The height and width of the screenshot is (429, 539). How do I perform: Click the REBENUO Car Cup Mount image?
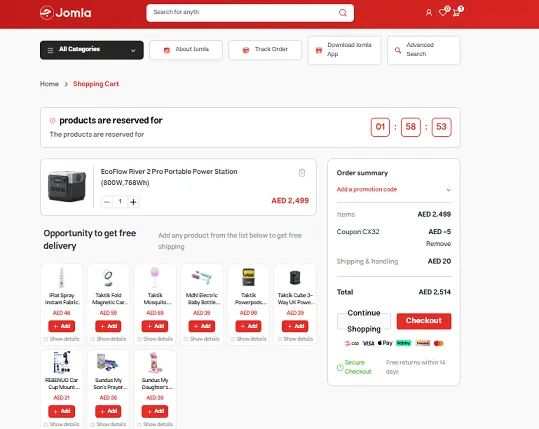[62, 362]
